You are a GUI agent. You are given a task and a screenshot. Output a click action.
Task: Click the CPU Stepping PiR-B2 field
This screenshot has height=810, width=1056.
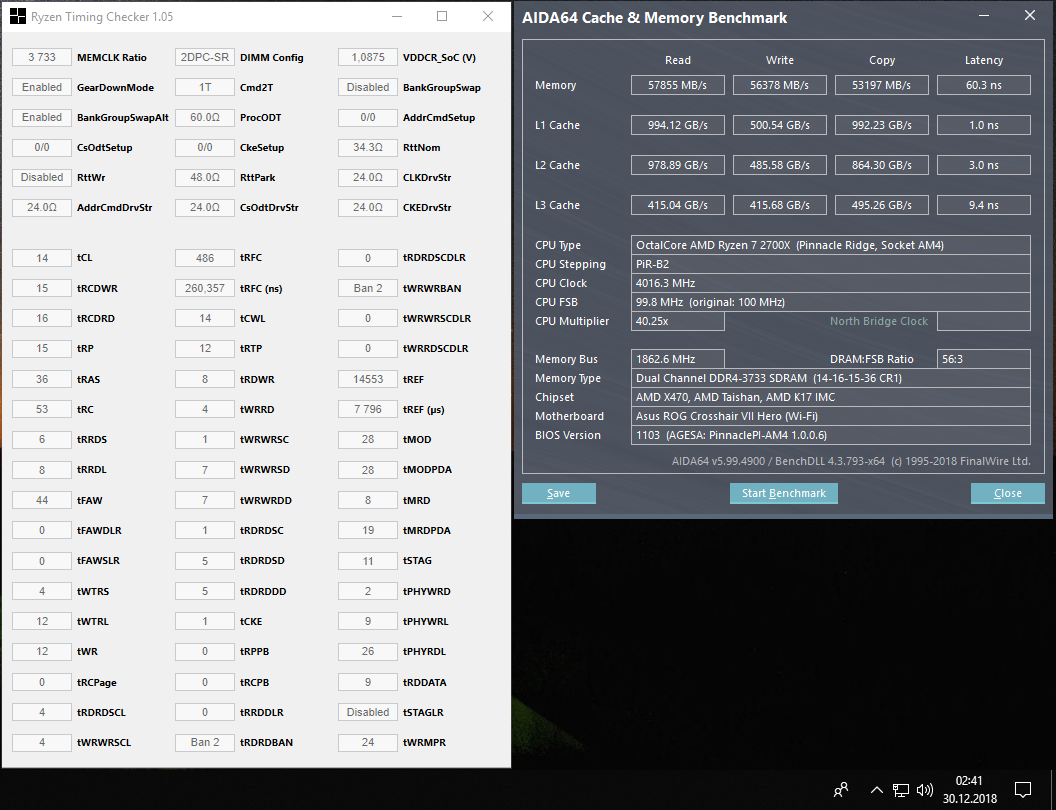830,264
